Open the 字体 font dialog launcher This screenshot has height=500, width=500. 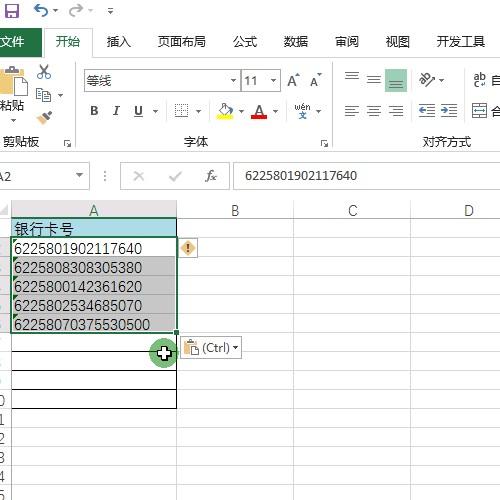(324, 144)
